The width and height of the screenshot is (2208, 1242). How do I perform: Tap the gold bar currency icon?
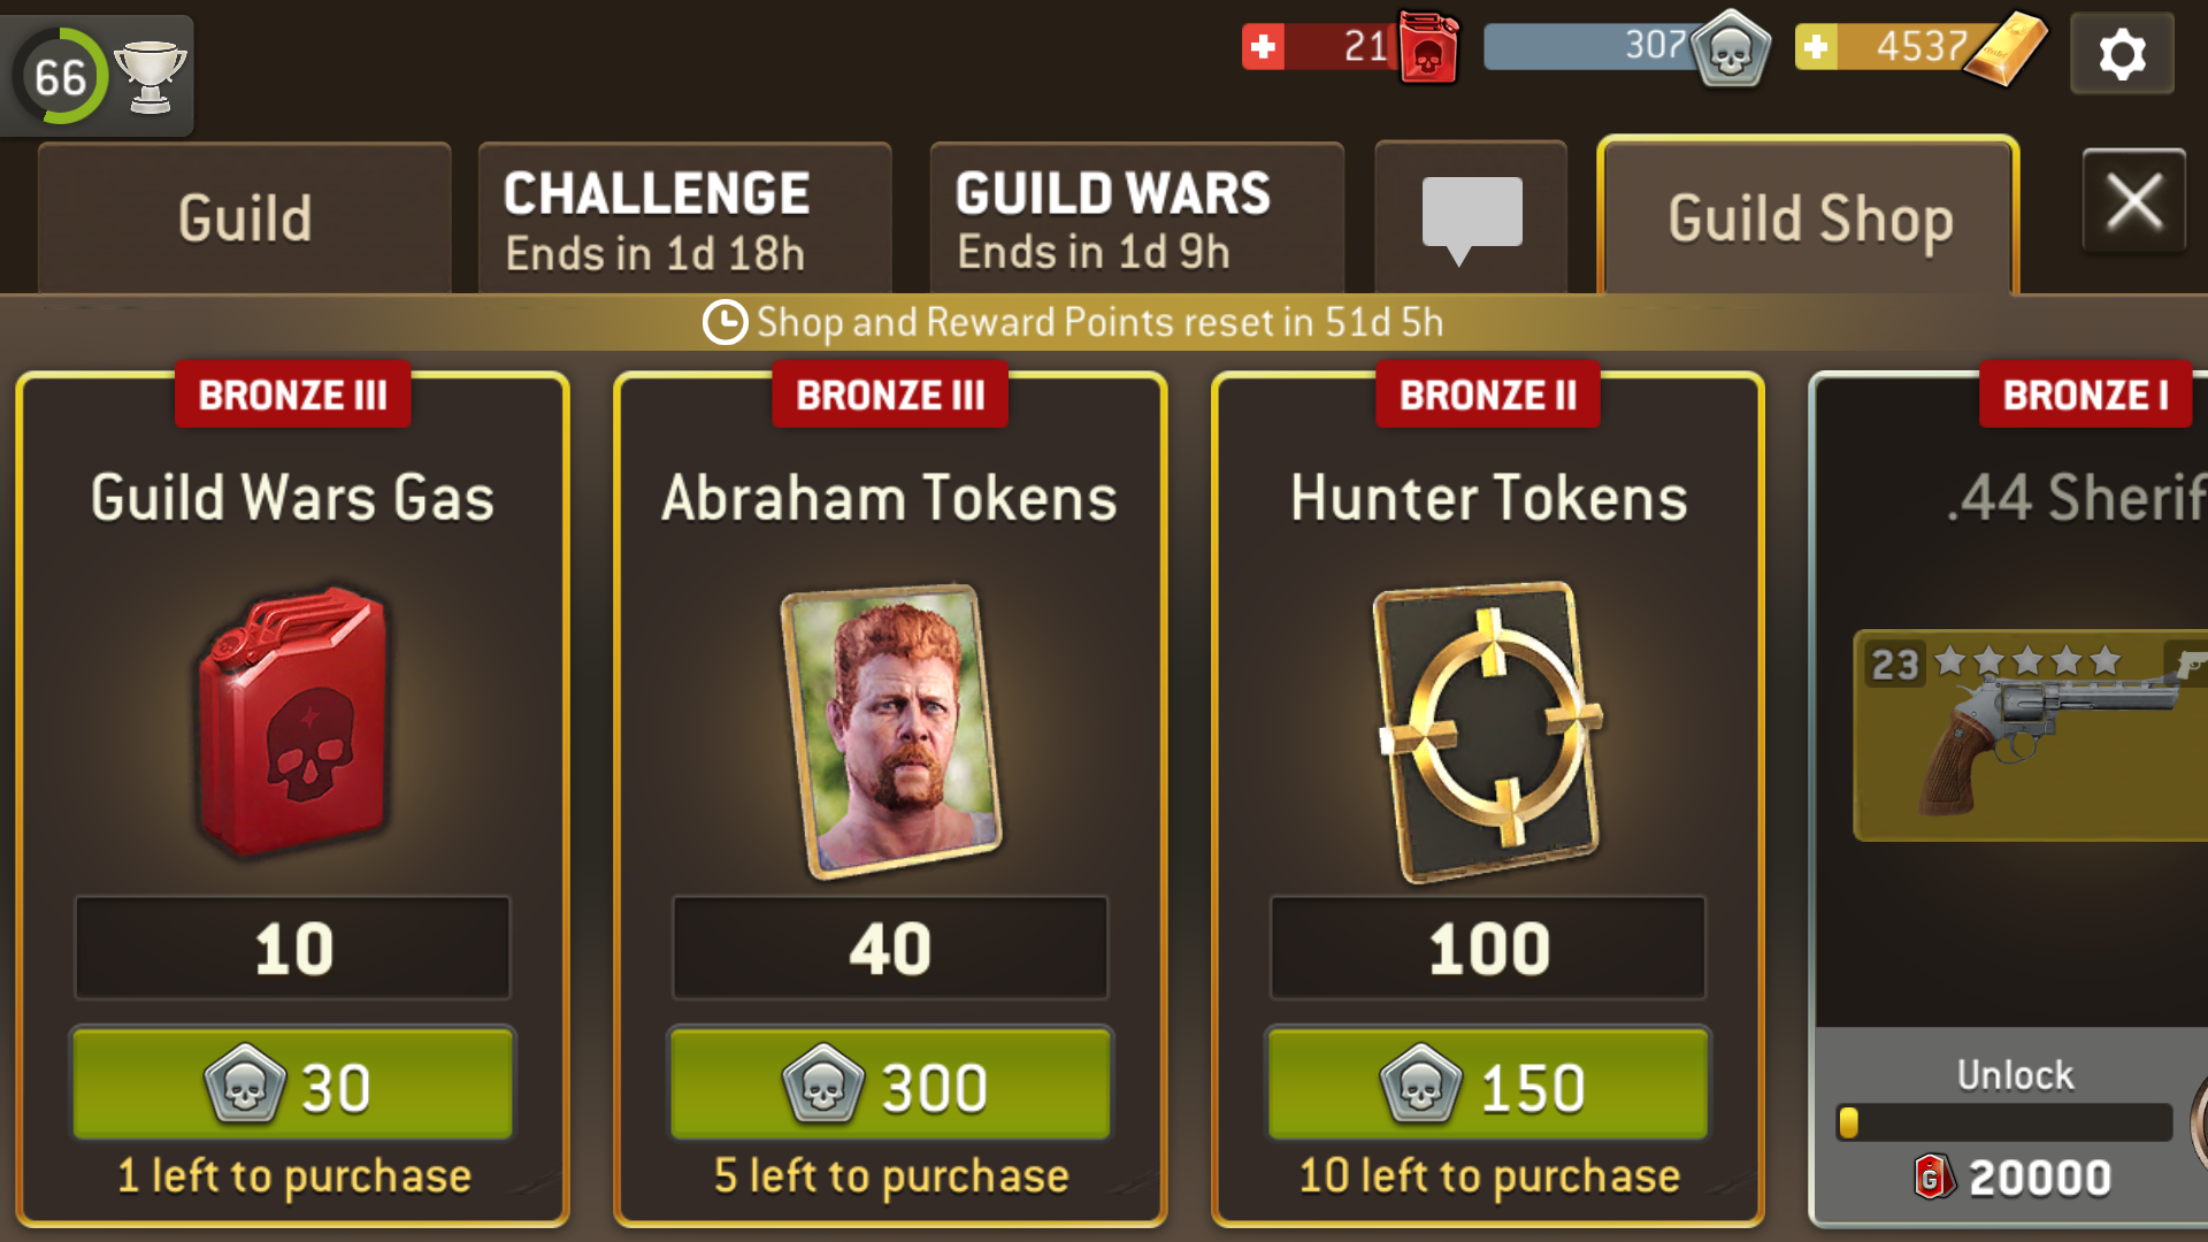(2005, 49)
